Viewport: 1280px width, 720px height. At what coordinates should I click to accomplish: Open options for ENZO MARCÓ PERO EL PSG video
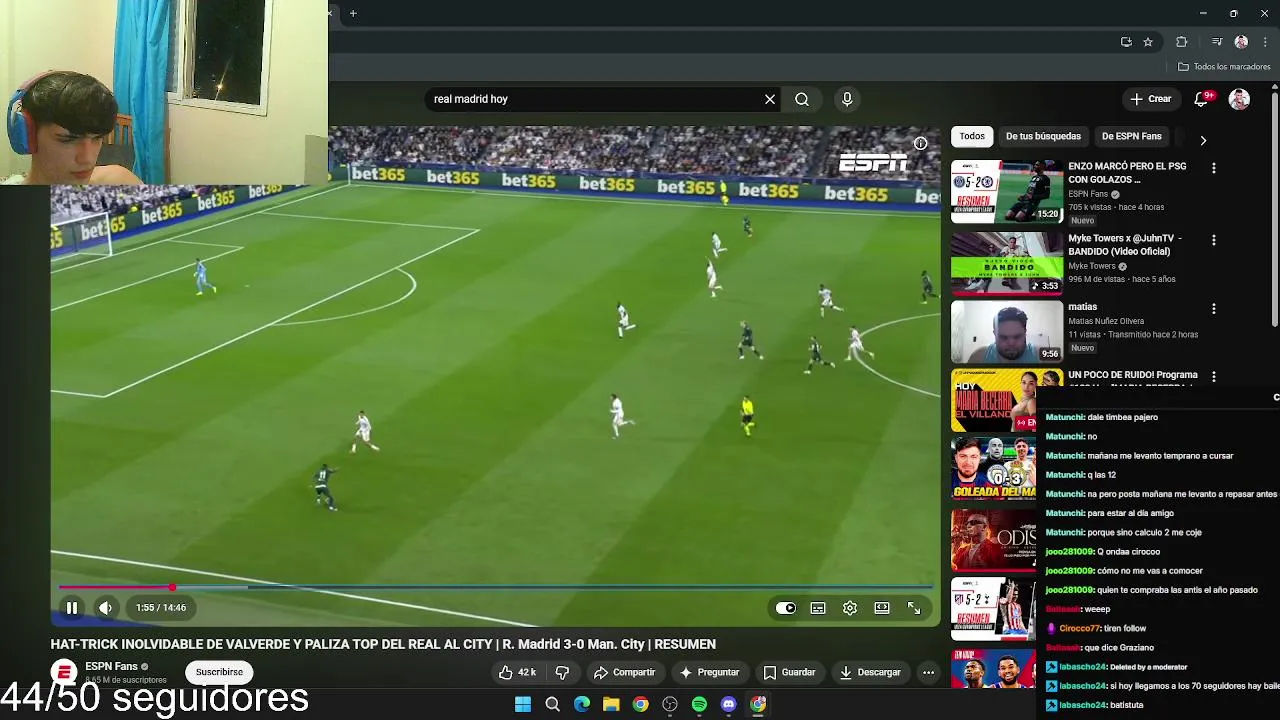point(1214,169)
